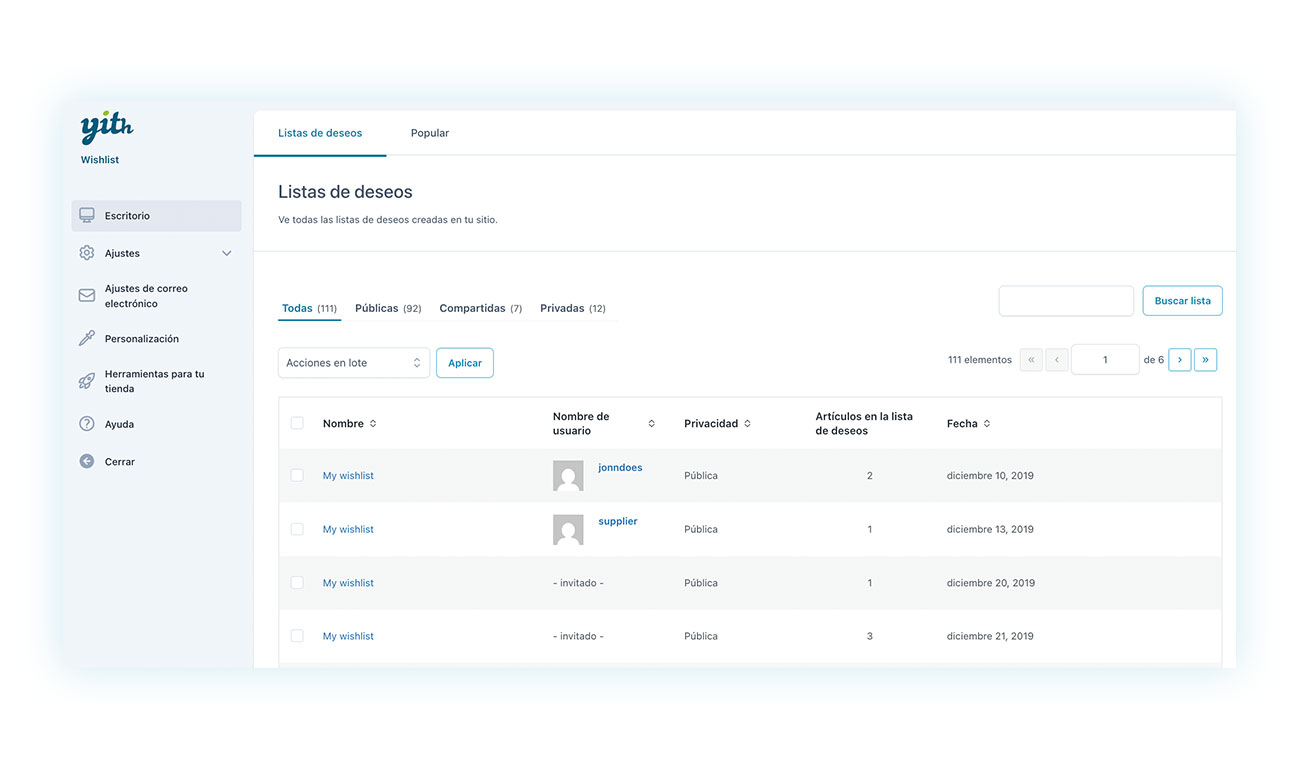Click the wishlist search input field
Viewport: 1300px width, 773px height.
[x=1066, y=301]
